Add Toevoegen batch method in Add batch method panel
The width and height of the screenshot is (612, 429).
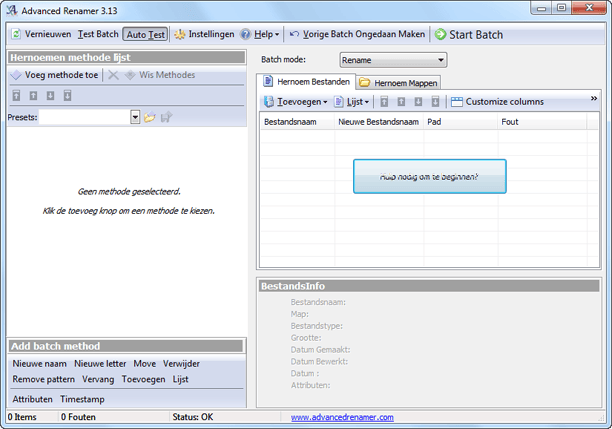(144, 379)
